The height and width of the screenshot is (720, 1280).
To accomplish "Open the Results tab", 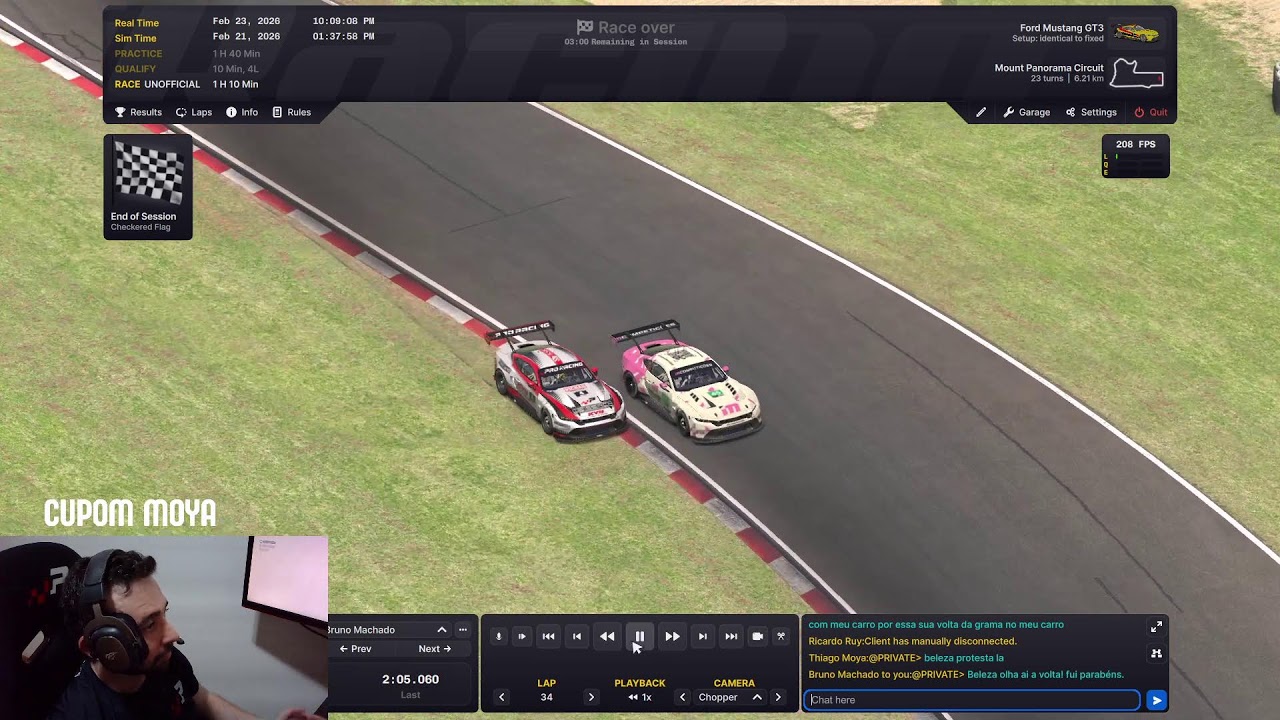I will pyautogui.click(x=138, y=112).
